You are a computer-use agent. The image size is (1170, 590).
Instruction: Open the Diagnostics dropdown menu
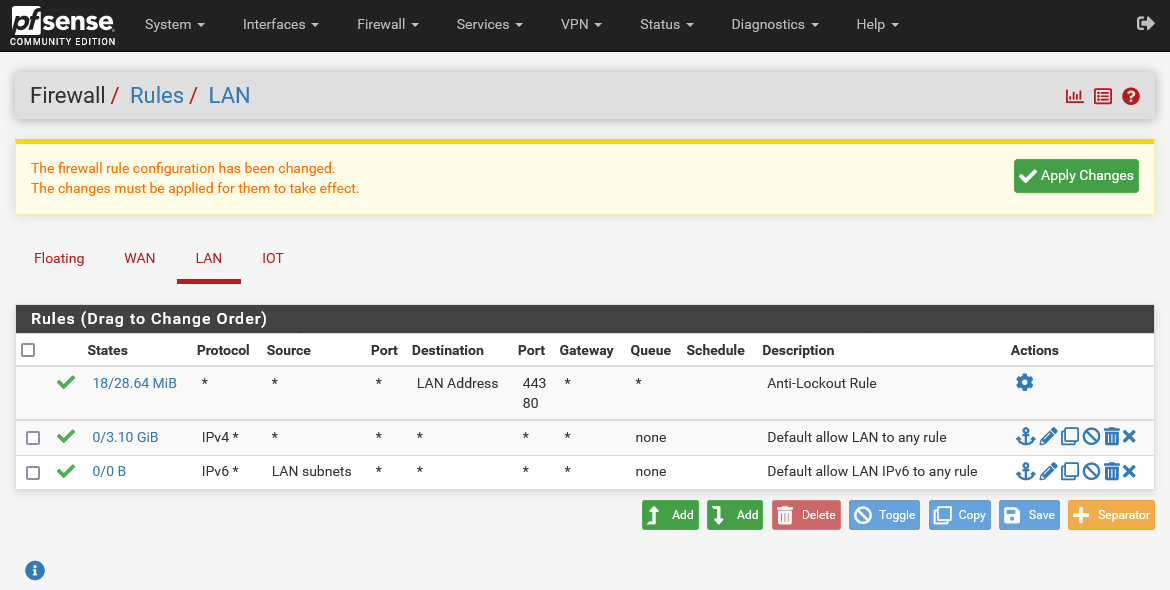(x=774, y=24)
